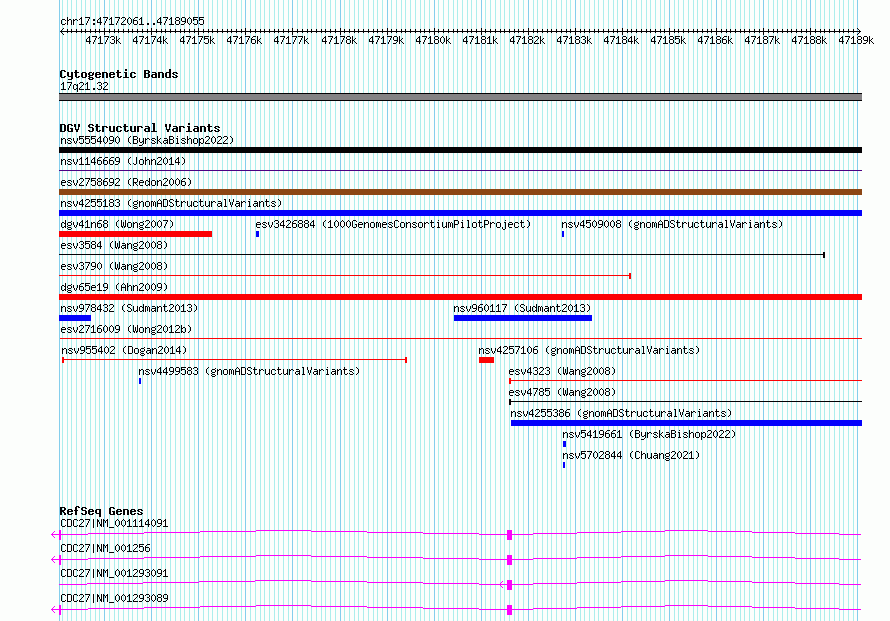890x621 pixels.
Task: Click the thick red dgv65e19 bar
Action: 460,297
